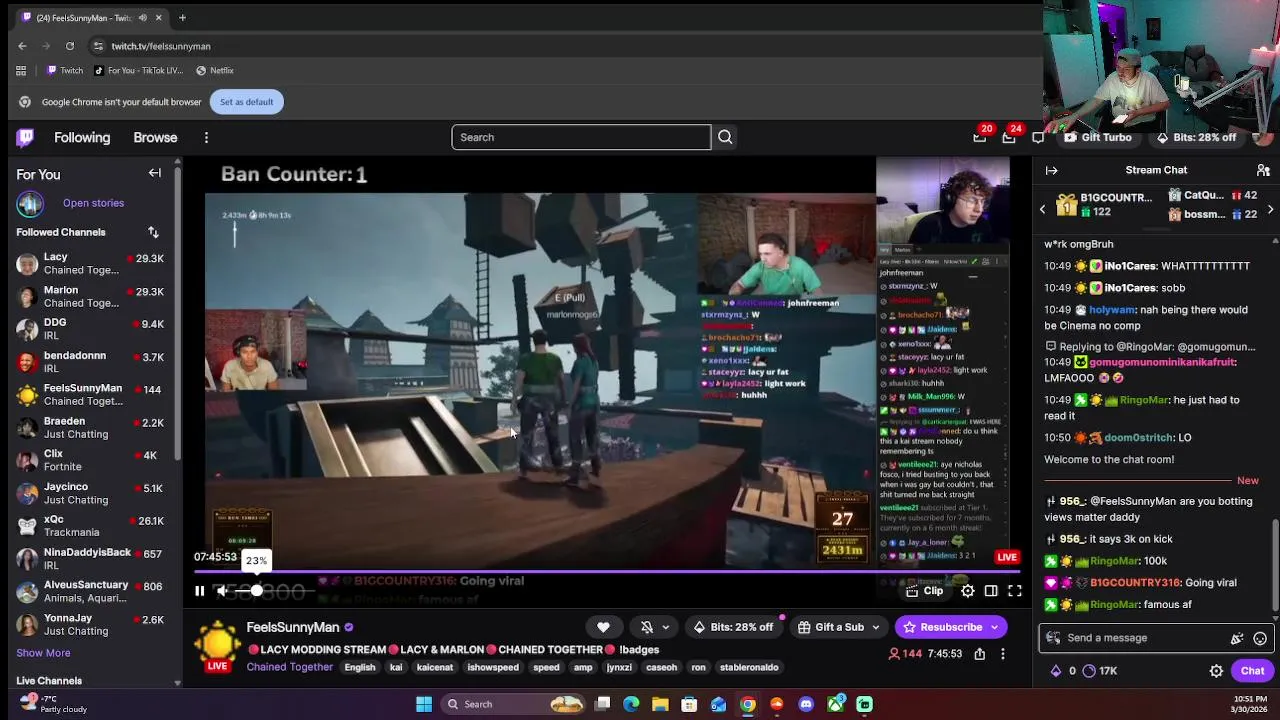Open File Explorer from taskbar

pos(660,704)
